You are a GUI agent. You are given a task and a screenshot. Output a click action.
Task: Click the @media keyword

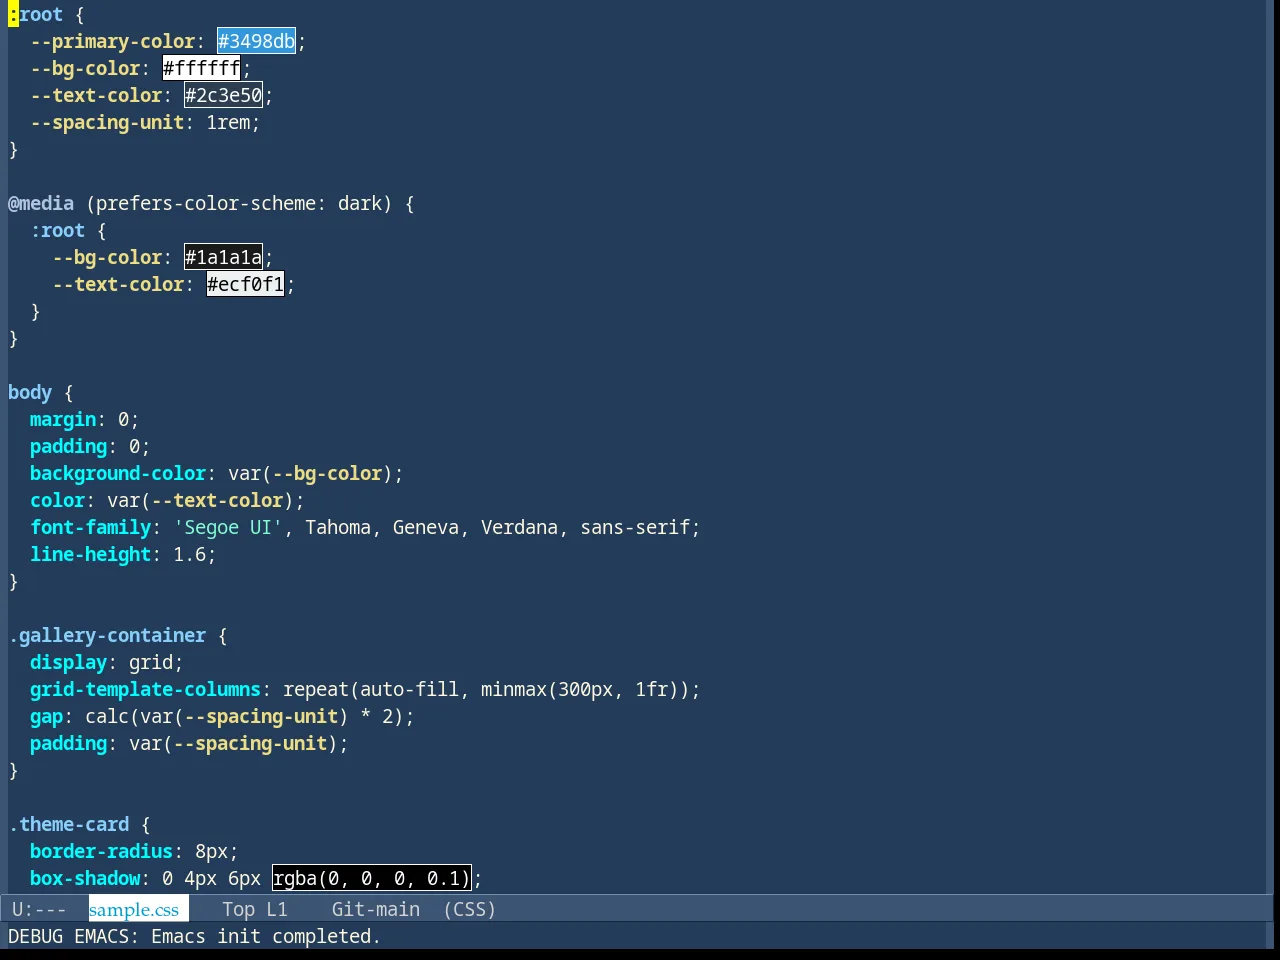41,203
